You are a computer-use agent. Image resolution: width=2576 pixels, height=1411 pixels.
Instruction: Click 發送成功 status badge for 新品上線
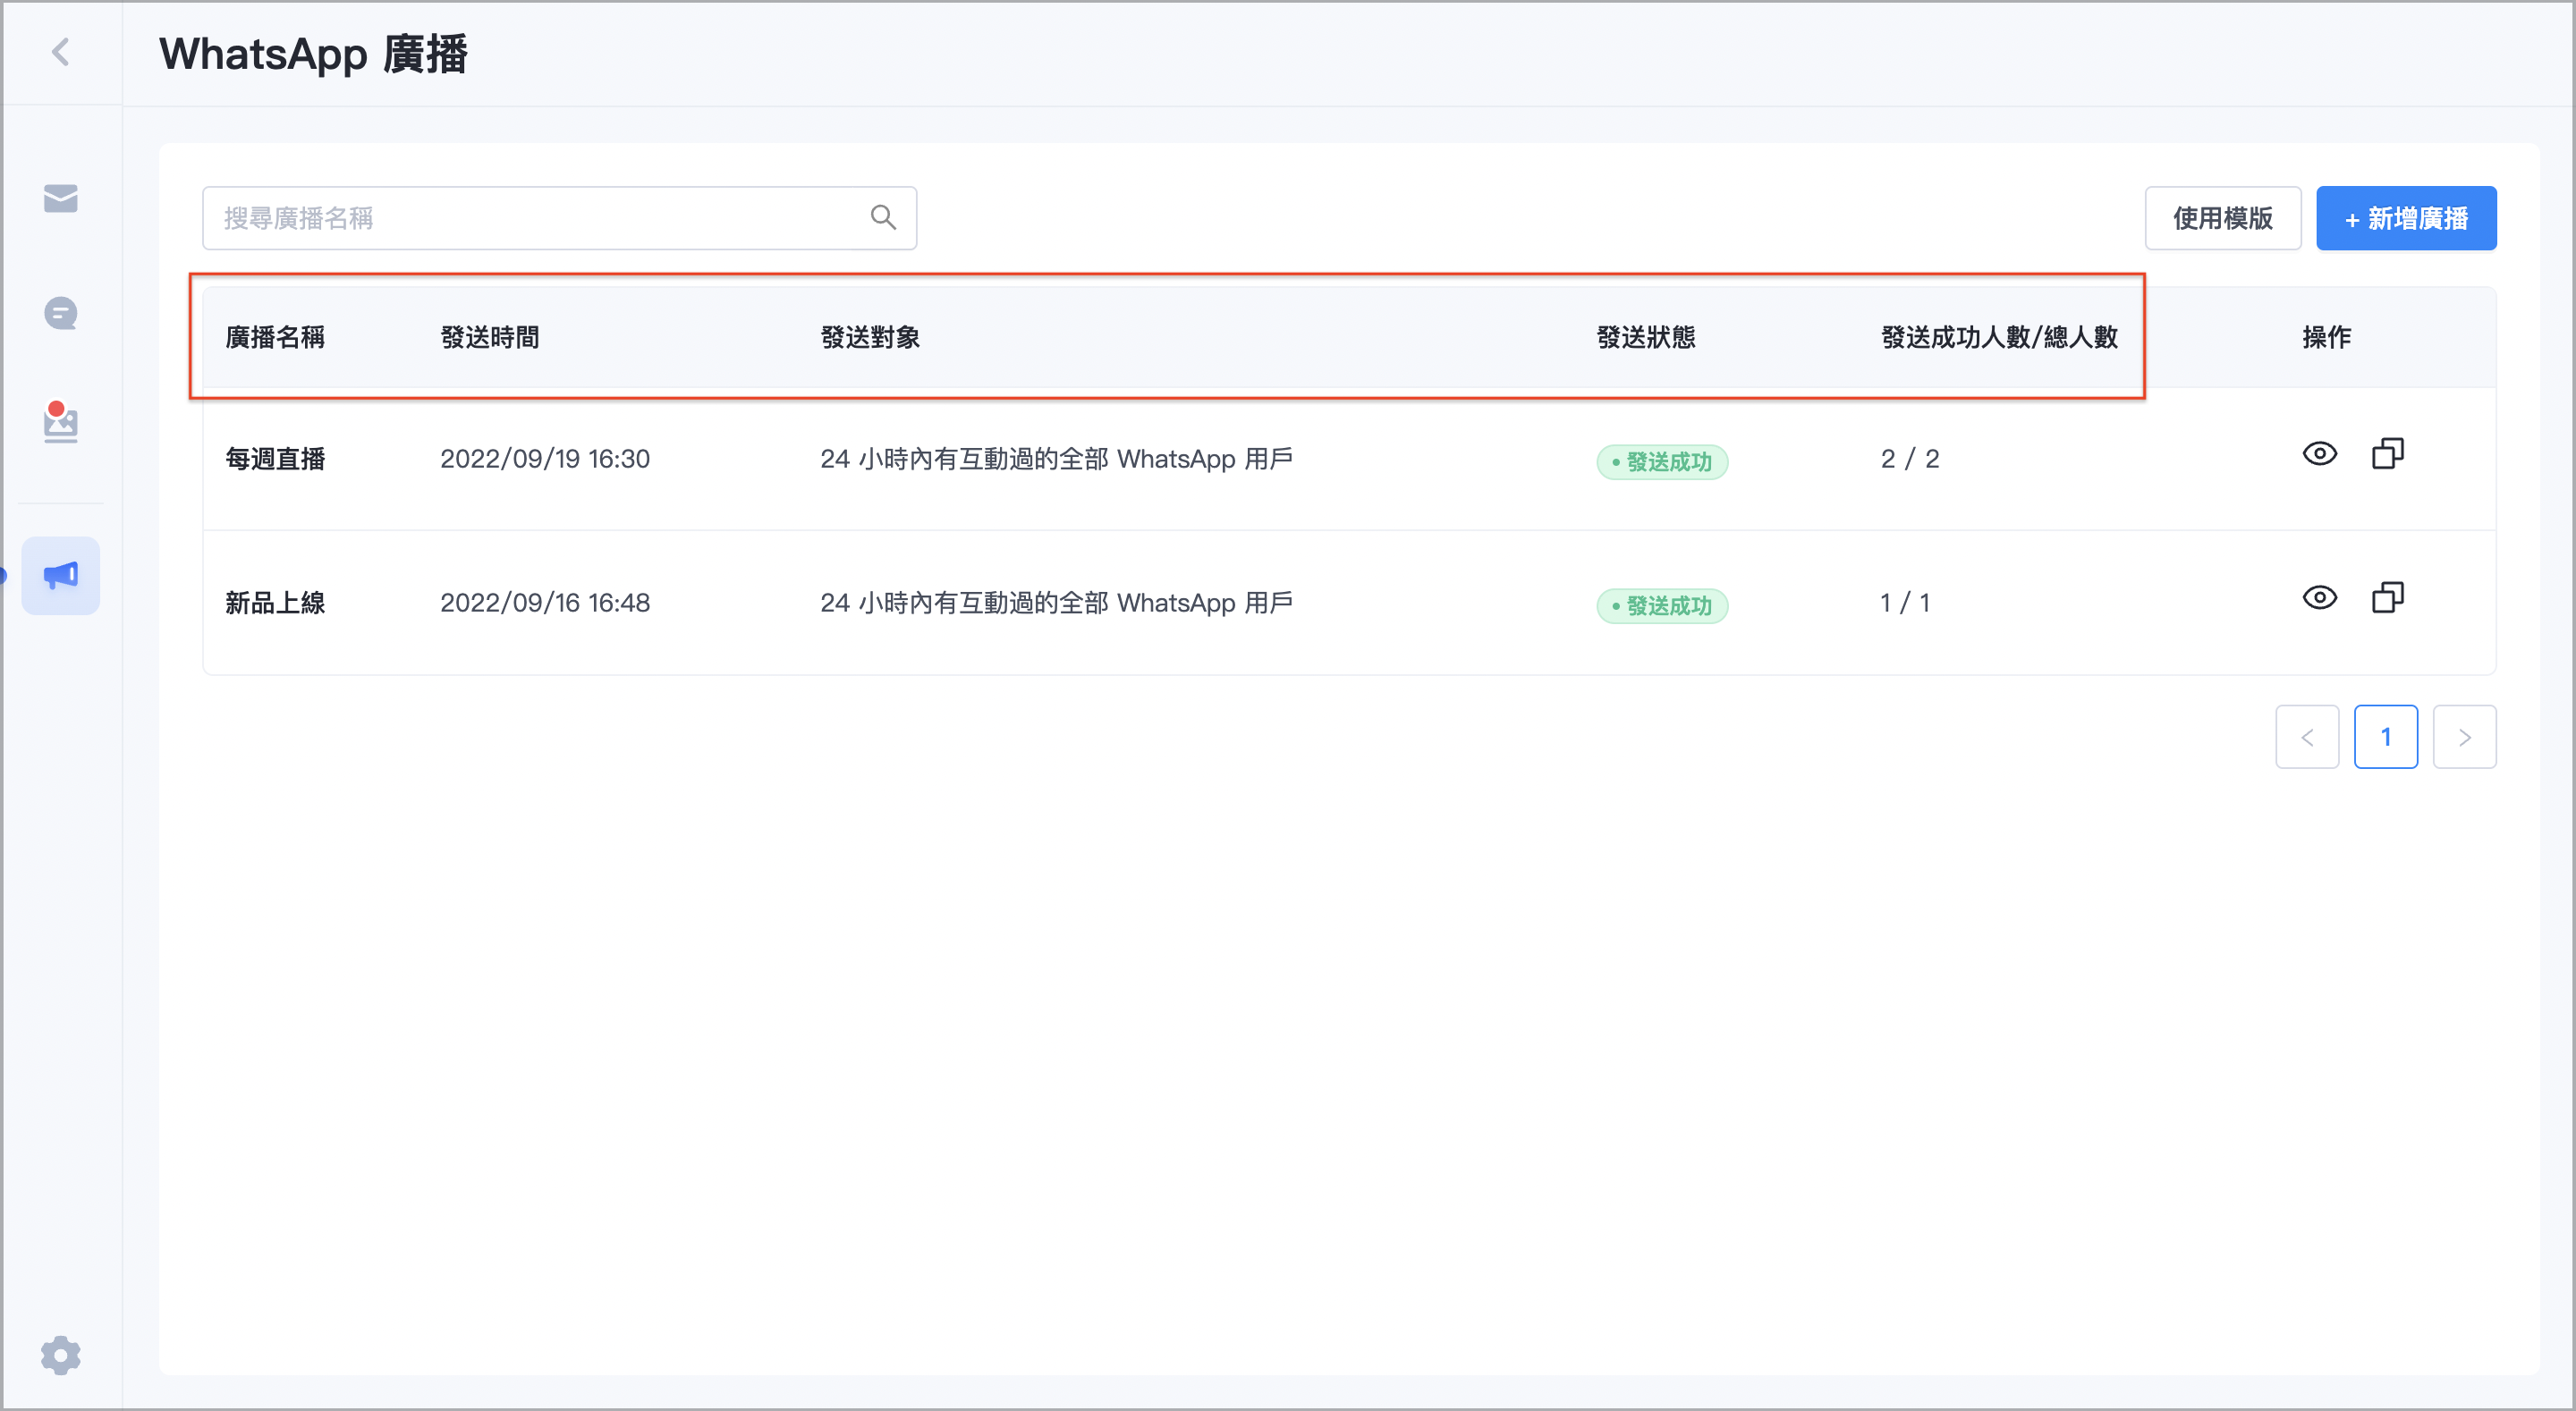(x=1662, y=606)
